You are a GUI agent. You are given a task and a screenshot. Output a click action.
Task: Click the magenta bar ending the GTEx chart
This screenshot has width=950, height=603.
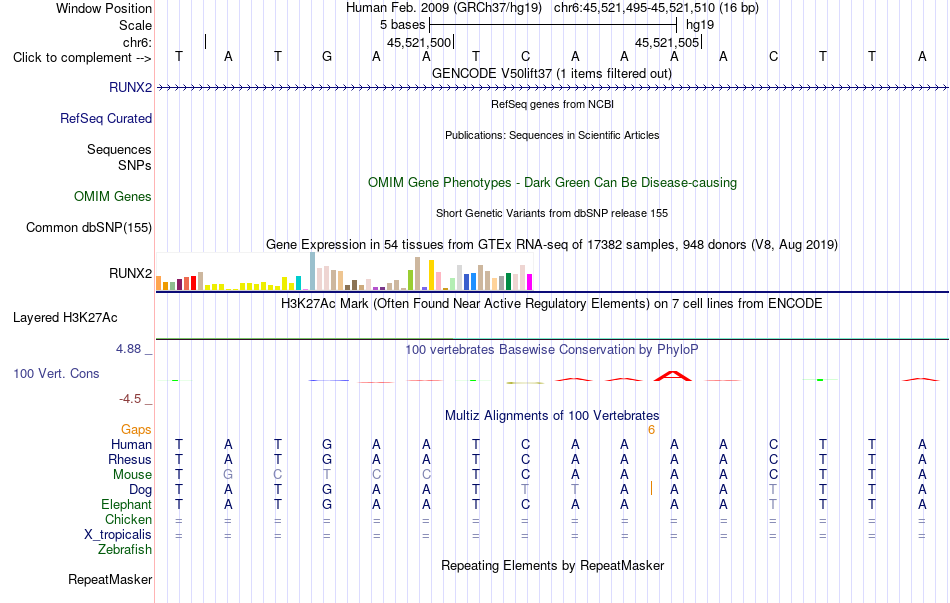pos(530,282)
